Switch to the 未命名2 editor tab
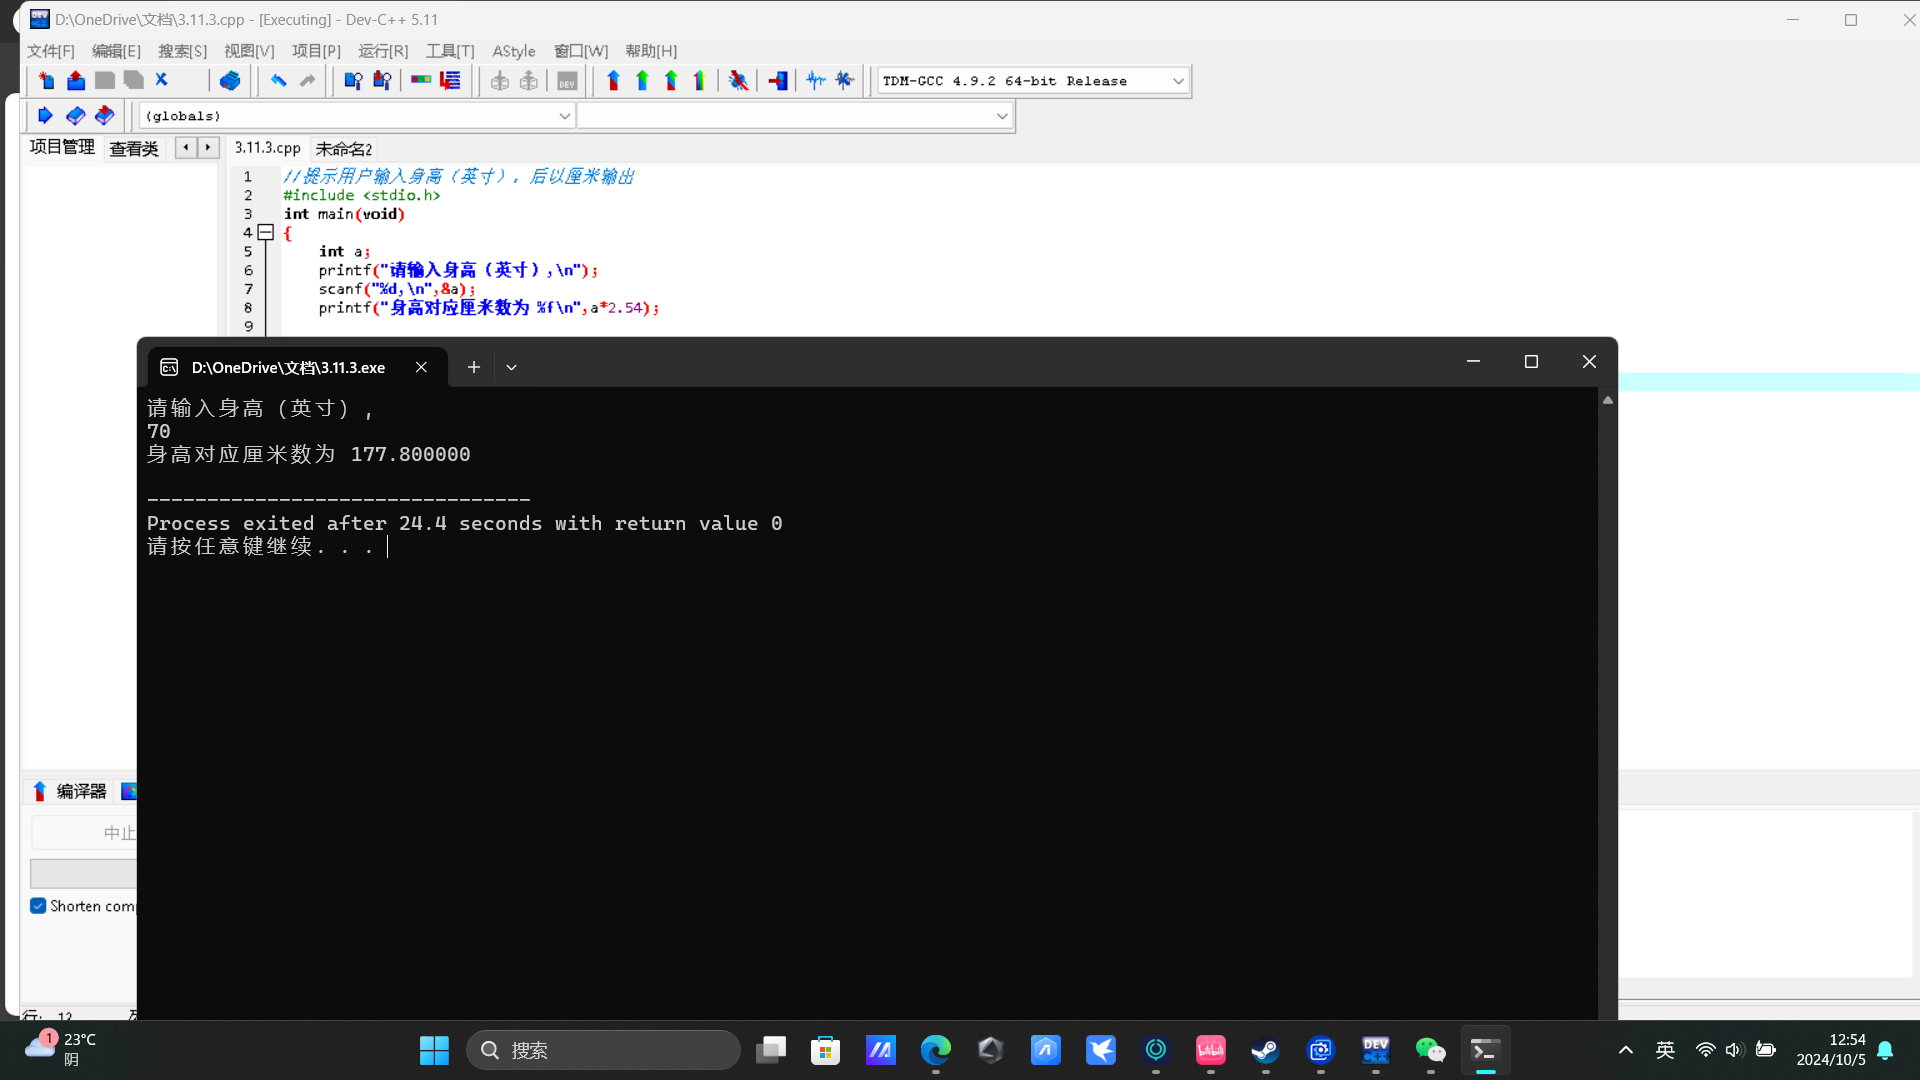This screenshot has height=1080, width=1920. point(343,149)
